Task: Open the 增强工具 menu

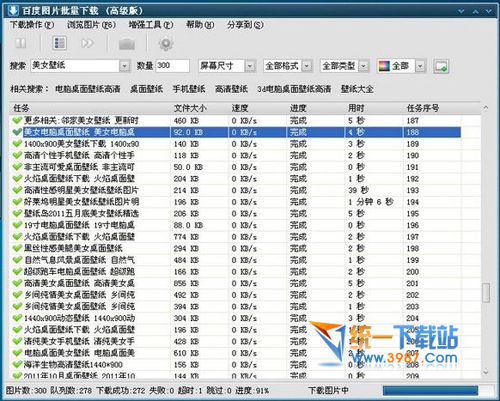Action: [x=151, y=25]
